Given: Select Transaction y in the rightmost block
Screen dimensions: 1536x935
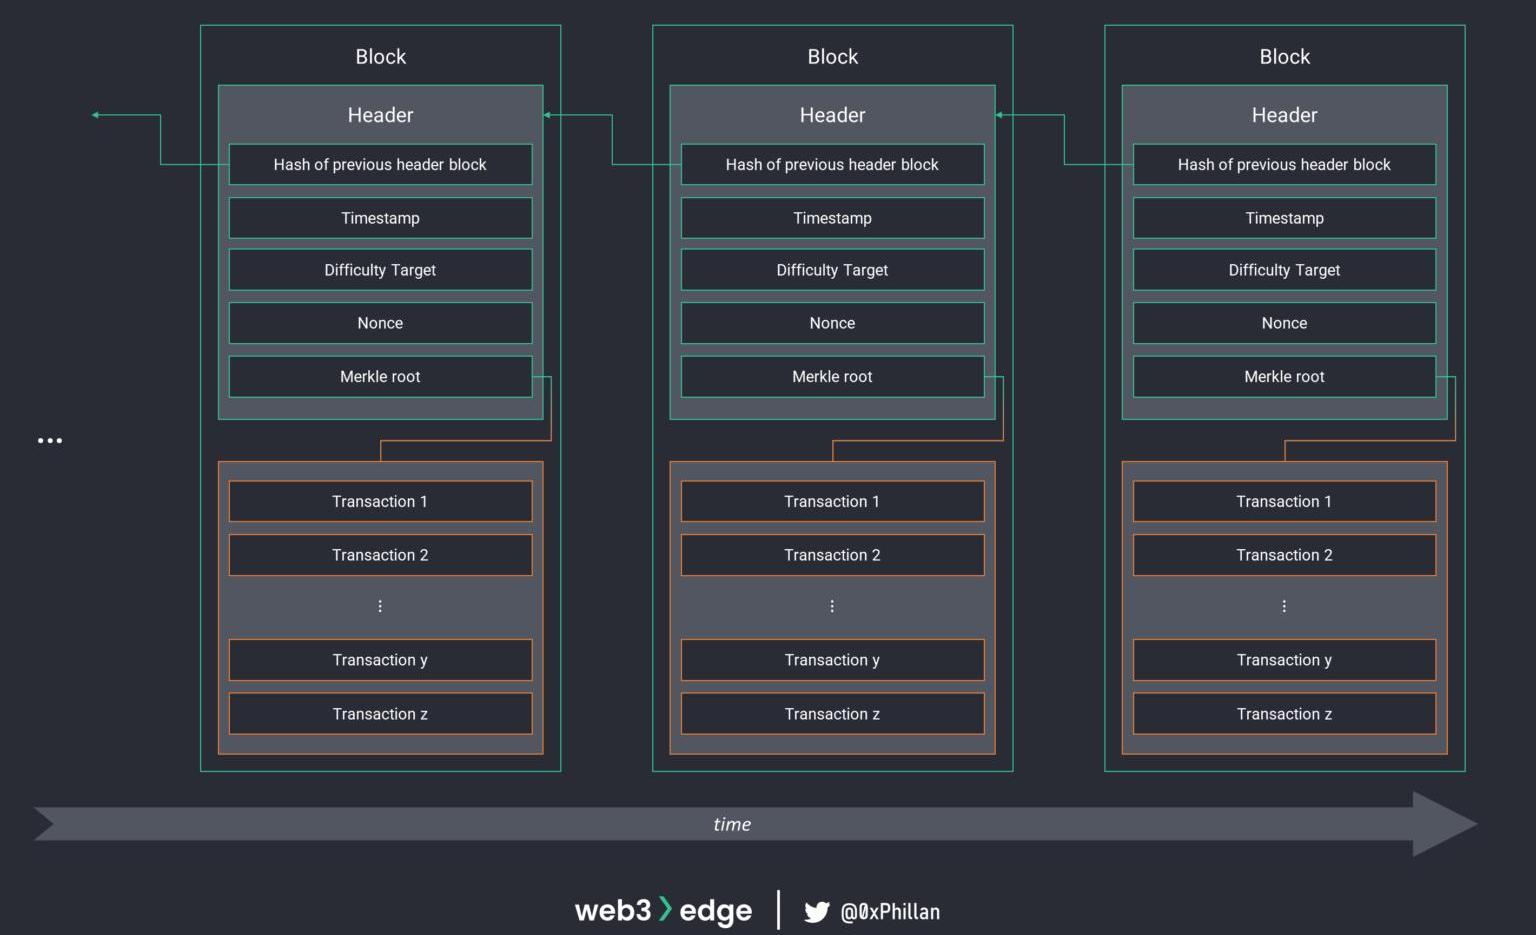Looking at the screenshot, I should [1284, 660].
